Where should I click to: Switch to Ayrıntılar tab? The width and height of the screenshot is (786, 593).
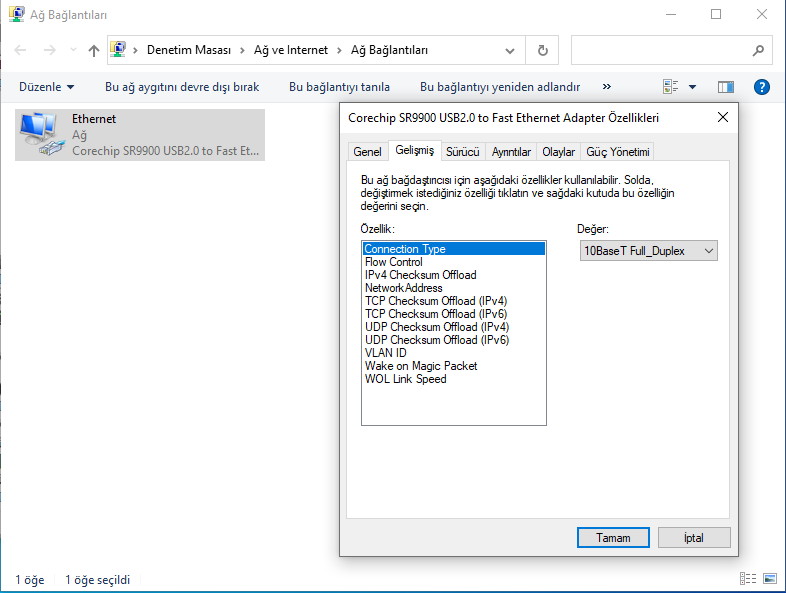511,152
